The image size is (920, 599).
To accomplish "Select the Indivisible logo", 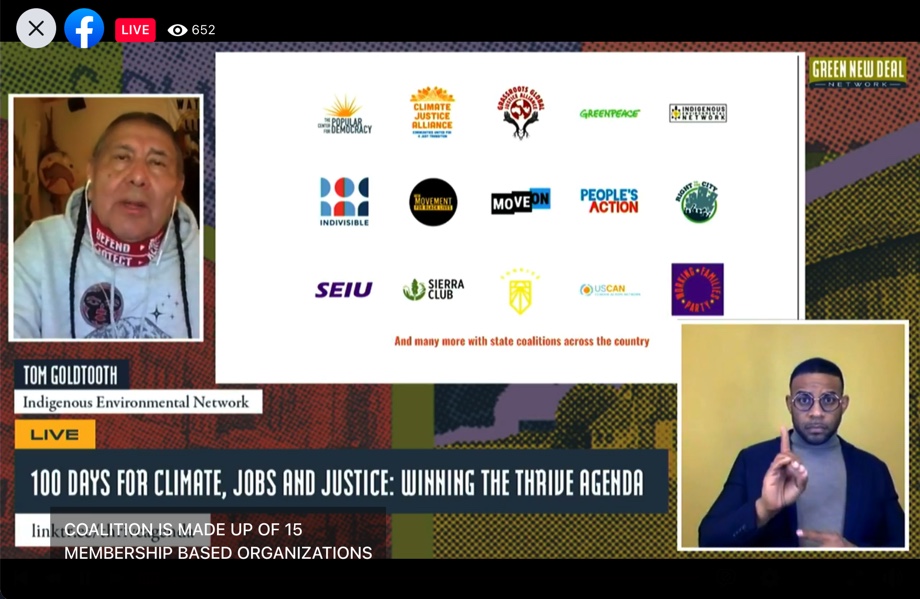I will coord(344,202).
